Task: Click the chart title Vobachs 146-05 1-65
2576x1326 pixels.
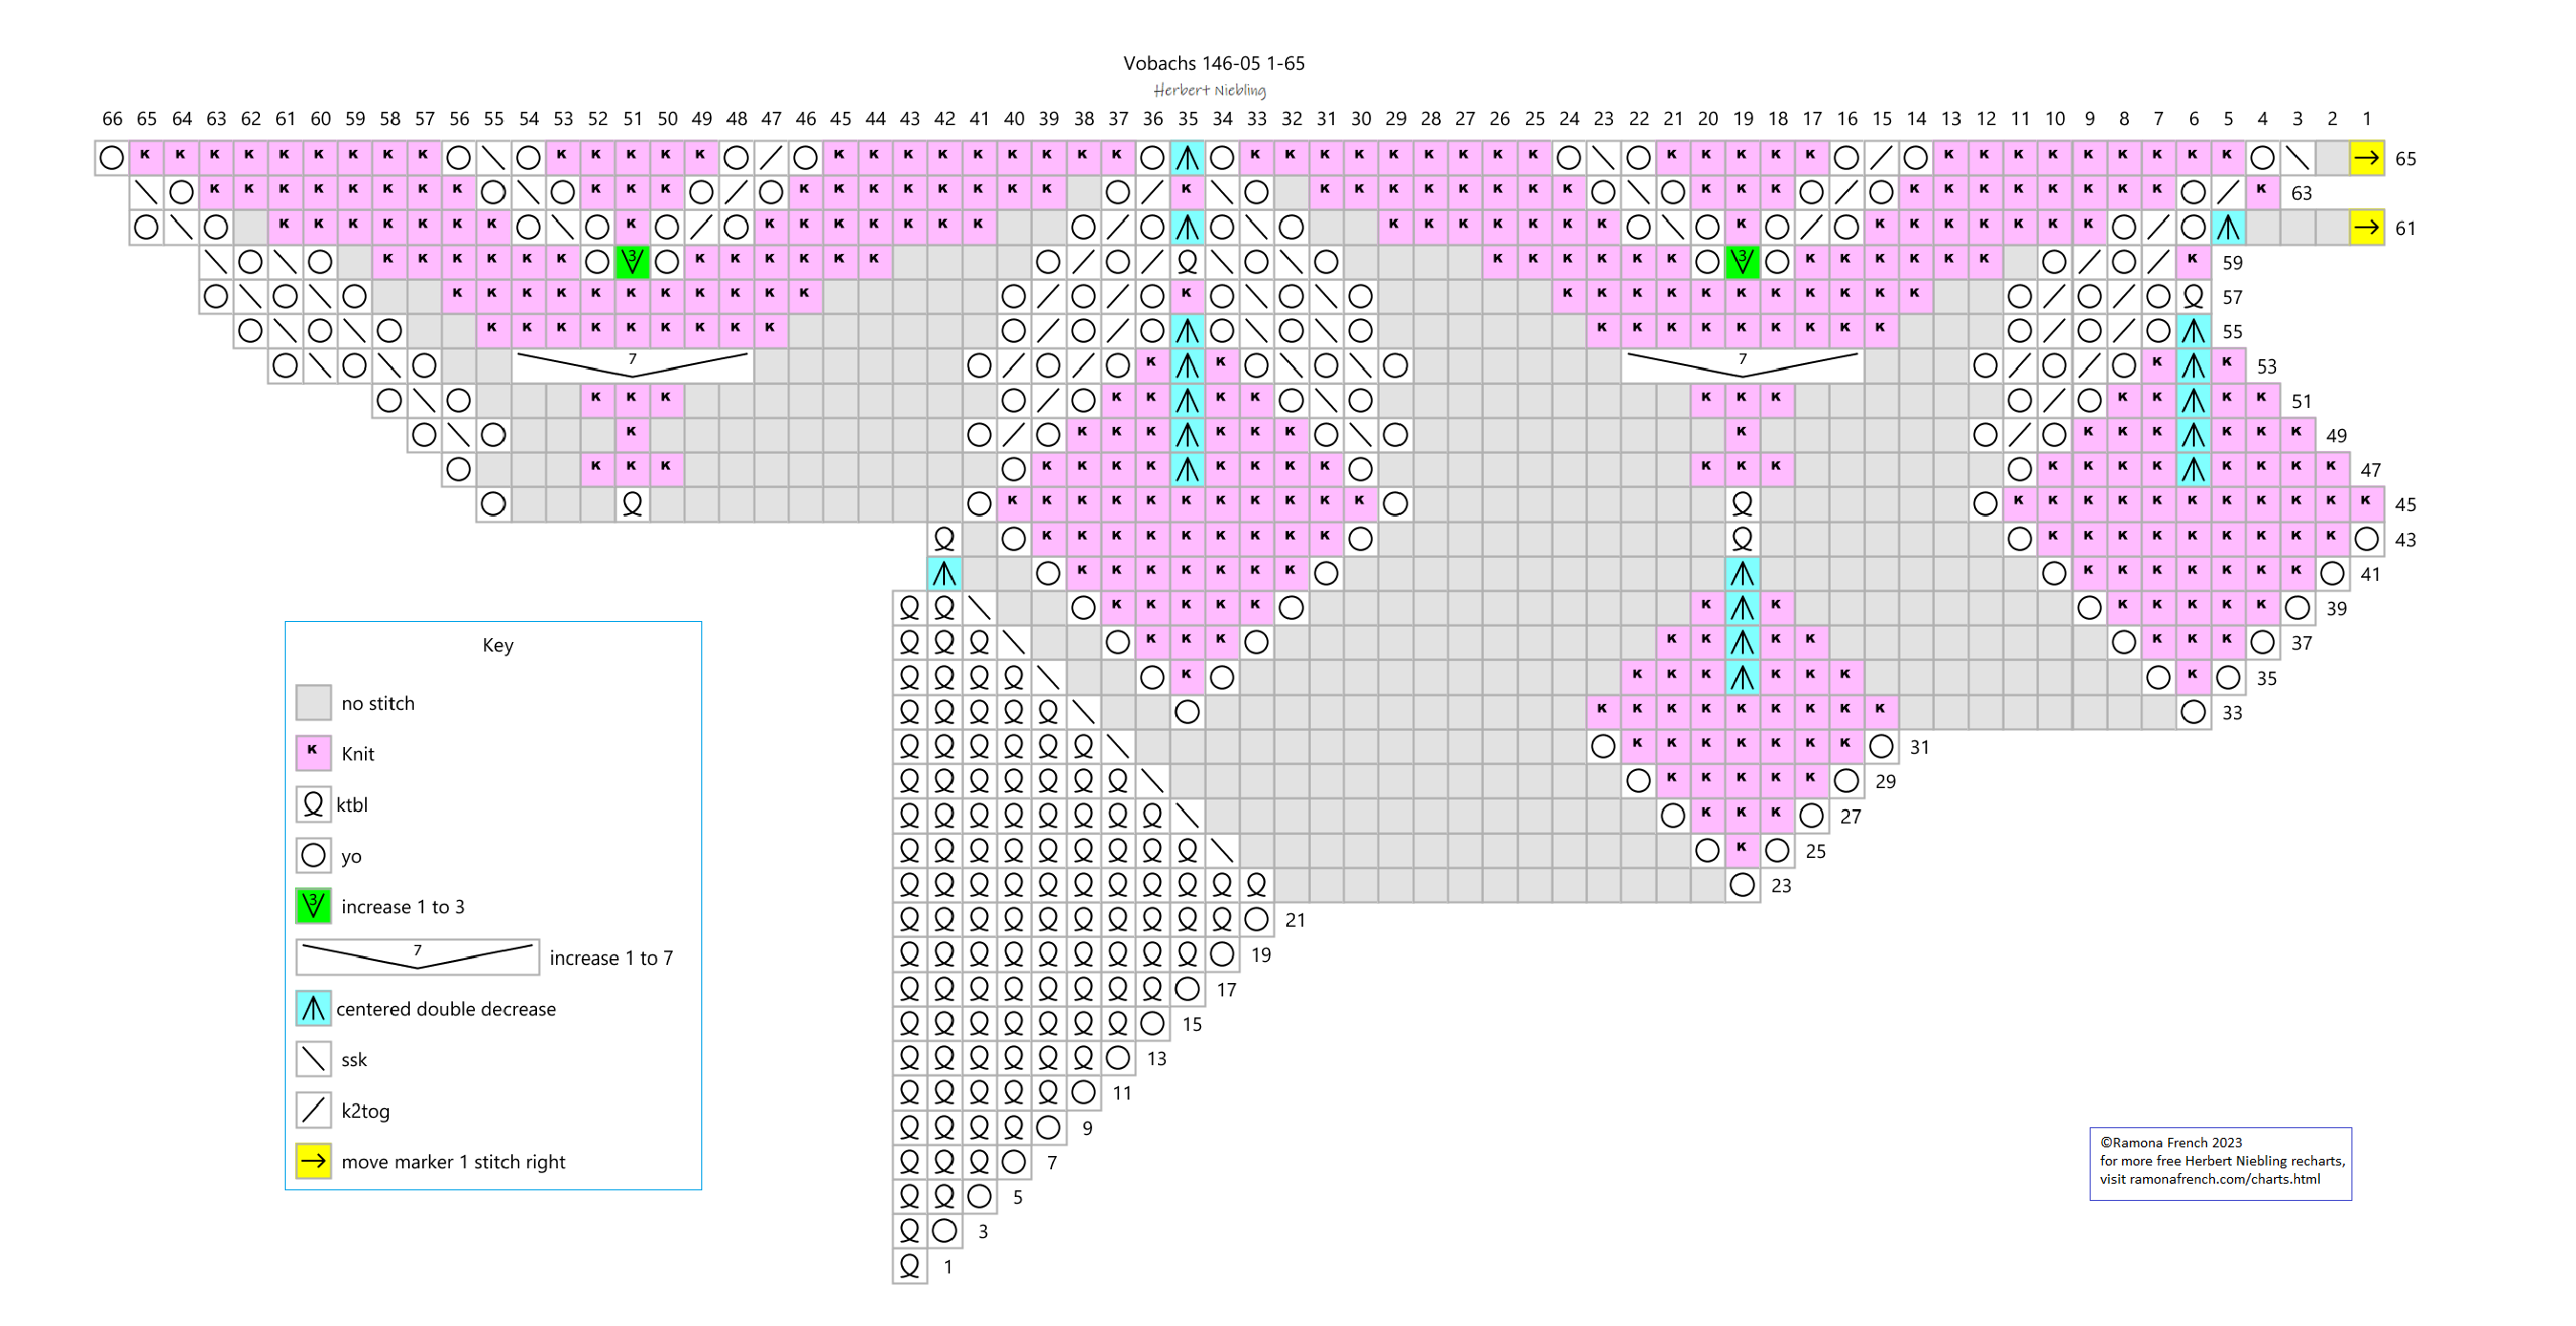Action: pyautogui.click(x=1213, y=63)
